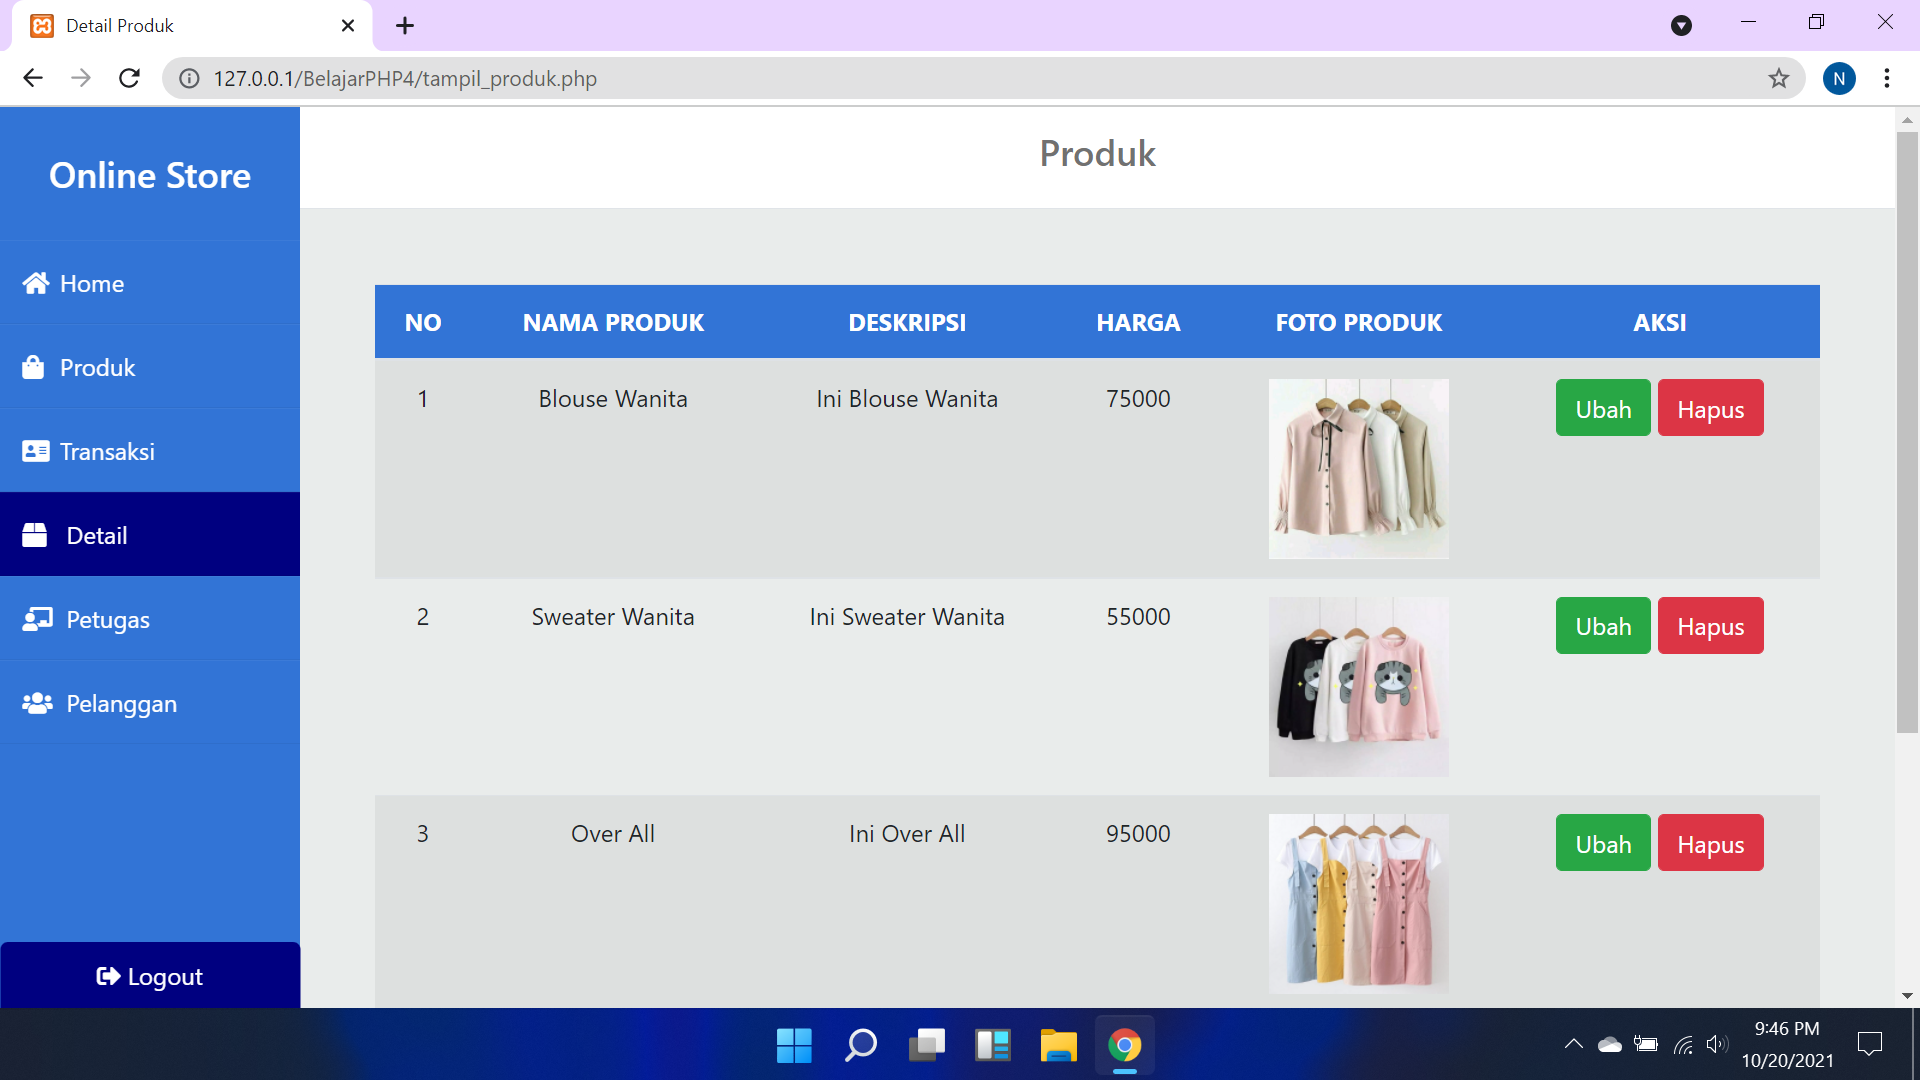Reload the tampil_produk.php page

[x=129, y=78]
